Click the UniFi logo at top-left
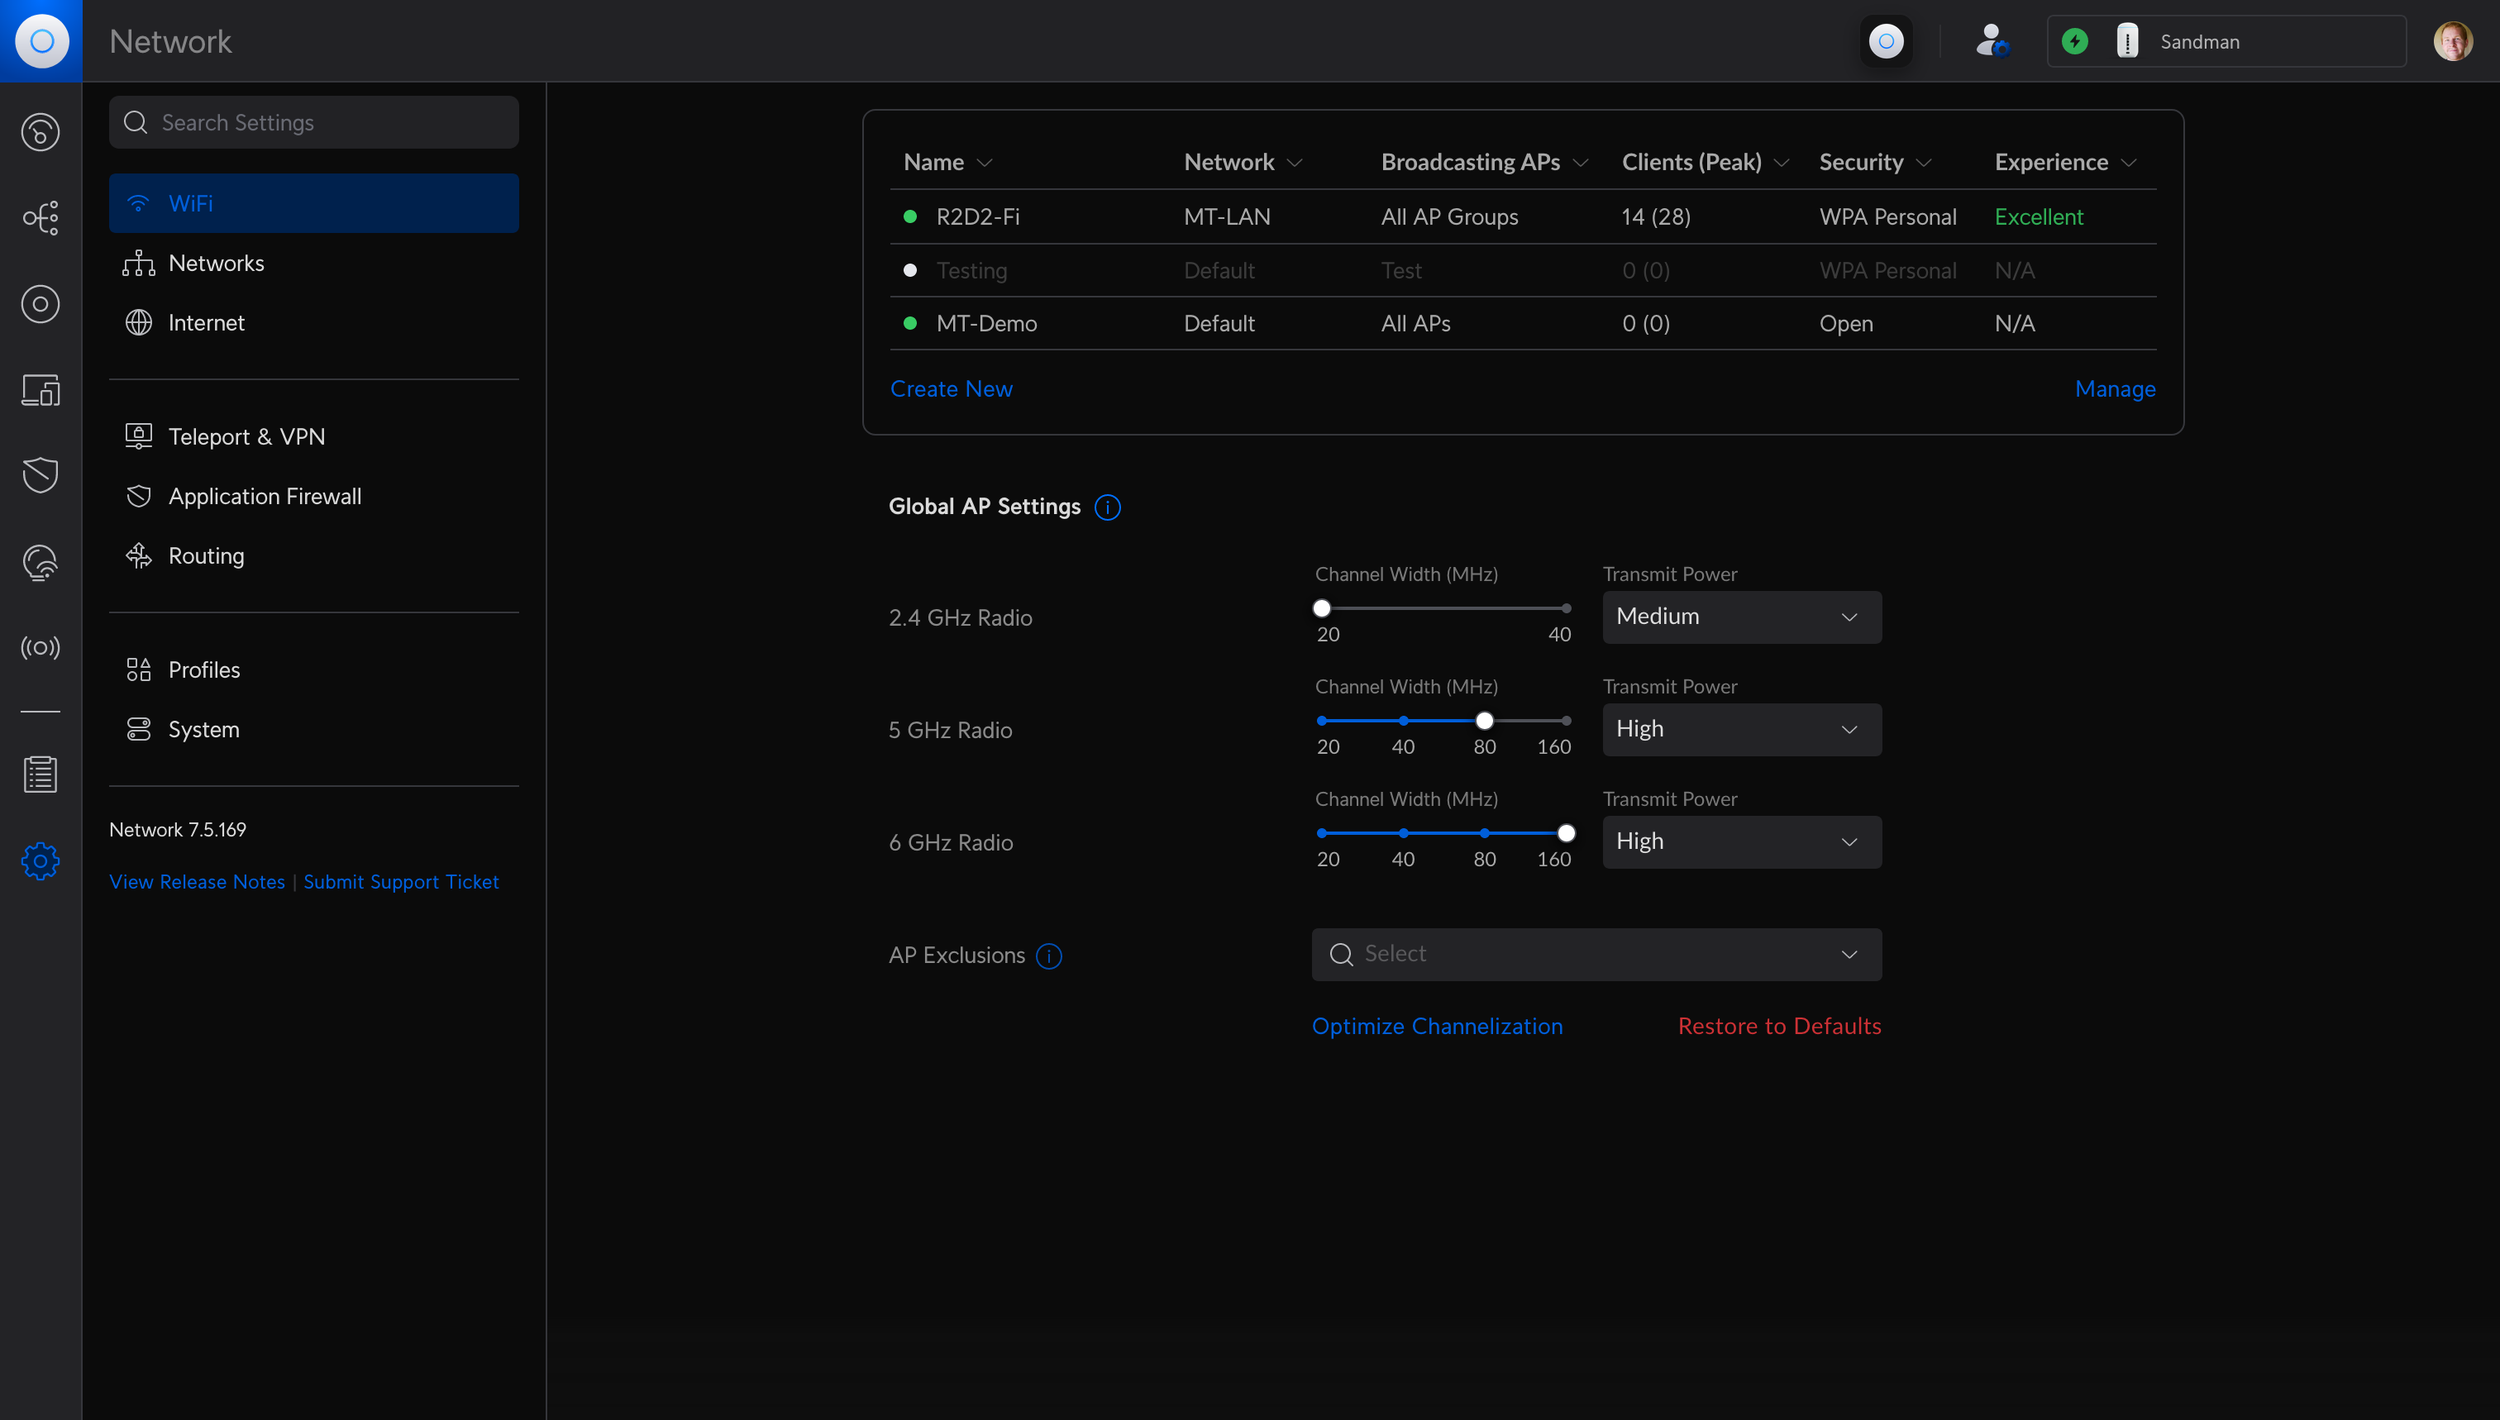Viewport: 2500px width, 1420px height. [41, 41]
